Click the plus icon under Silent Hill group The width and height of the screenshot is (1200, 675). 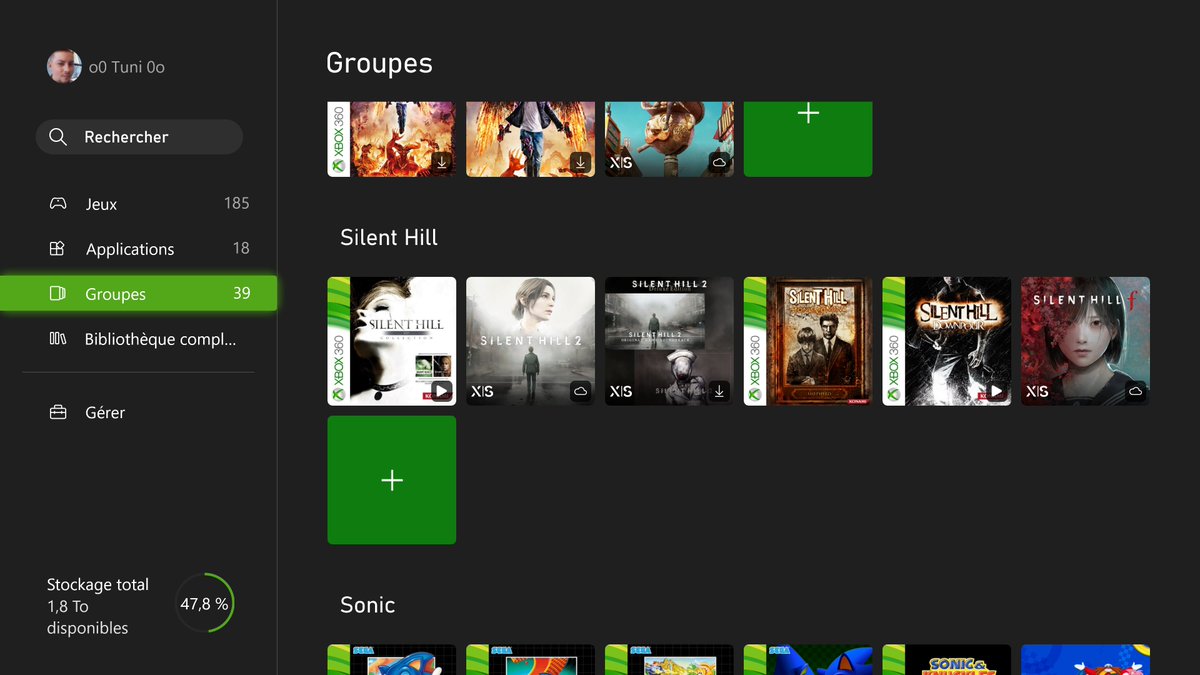392,481
